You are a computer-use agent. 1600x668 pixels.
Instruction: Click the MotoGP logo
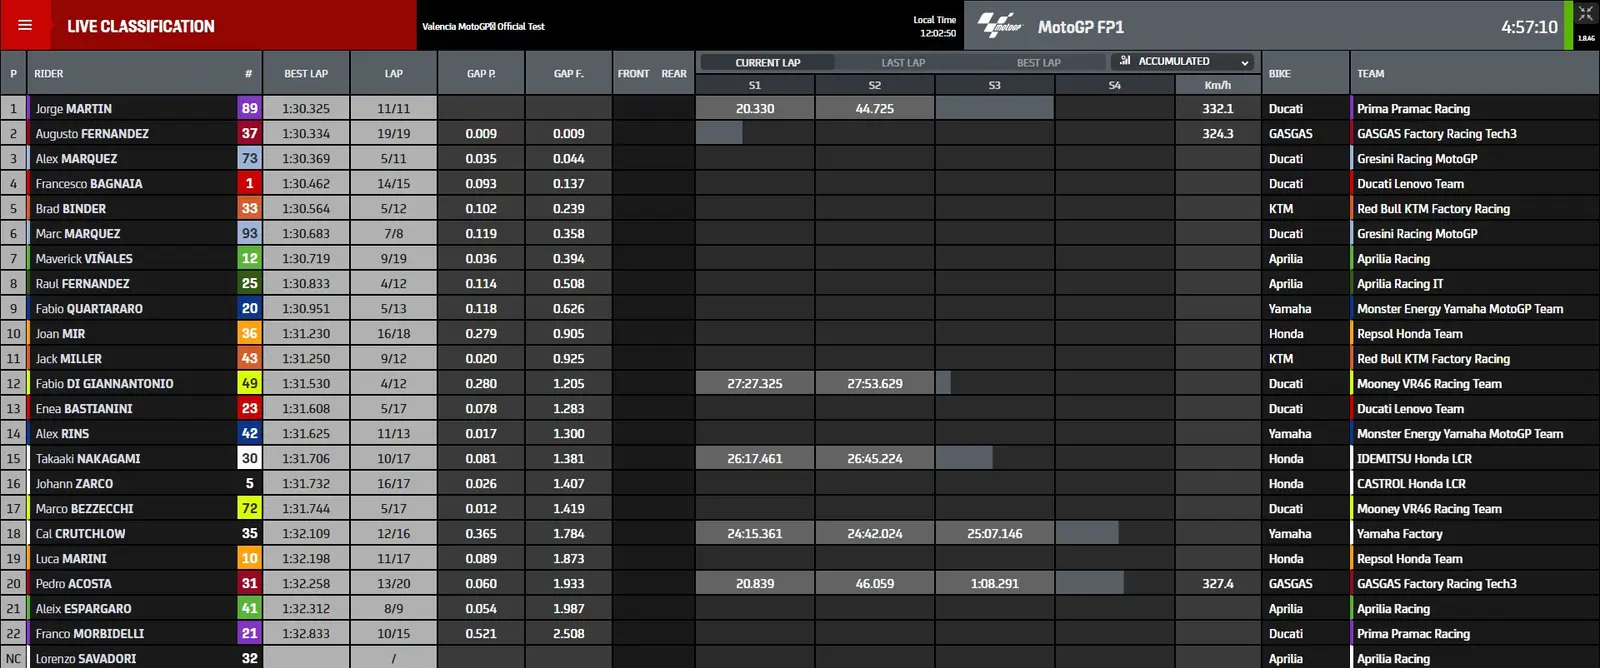click(x=1000, y=25)
